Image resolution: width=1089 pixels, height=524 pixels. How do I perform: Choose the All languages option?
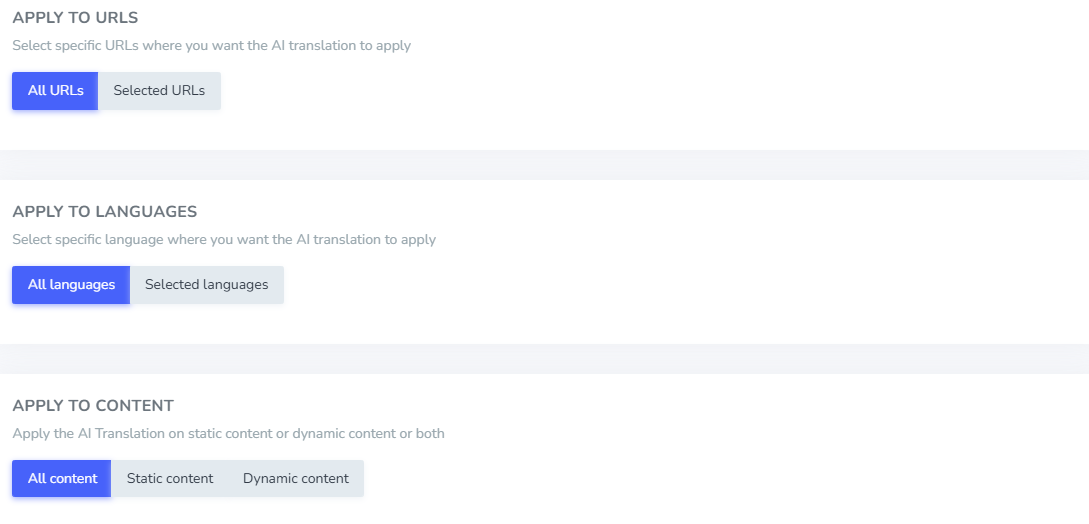coord(71,284)
